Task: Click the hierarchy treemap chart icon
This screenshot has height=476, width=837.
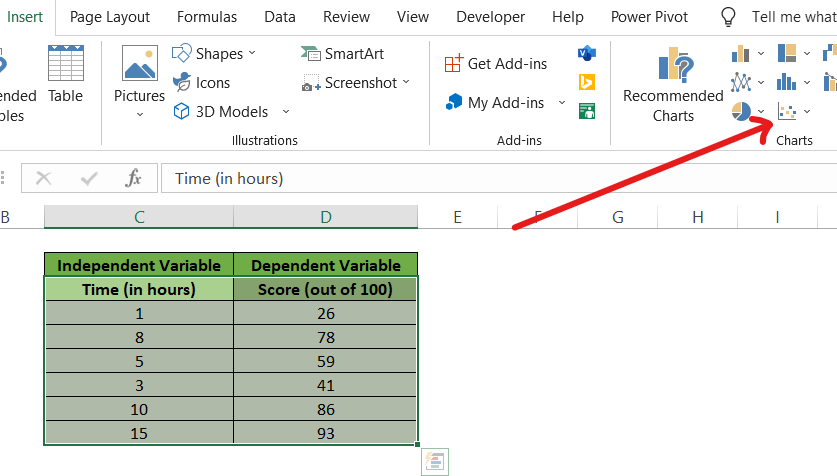Action: (x=788, y=53)
